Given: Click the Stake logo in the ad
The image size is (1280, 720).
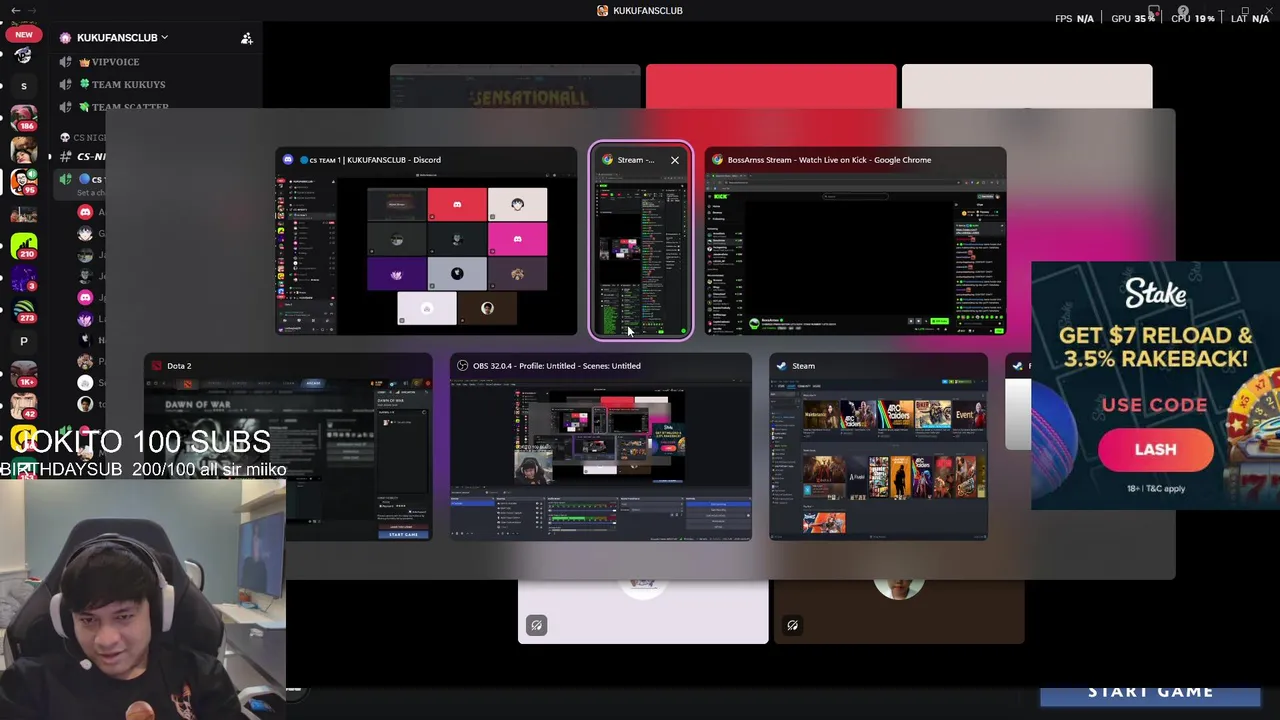Looking at the screenshot, I should (x=1156, y=293).
